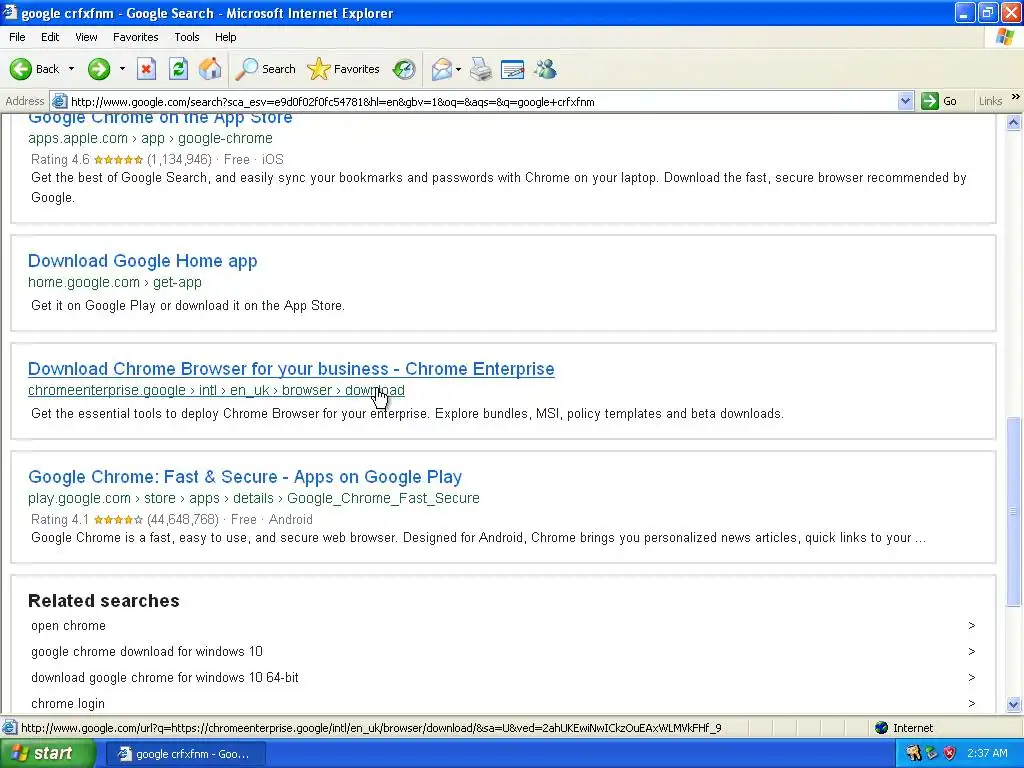Click the Mail envelope icon
The image size is (1024, 768).
tap(441, 69)
